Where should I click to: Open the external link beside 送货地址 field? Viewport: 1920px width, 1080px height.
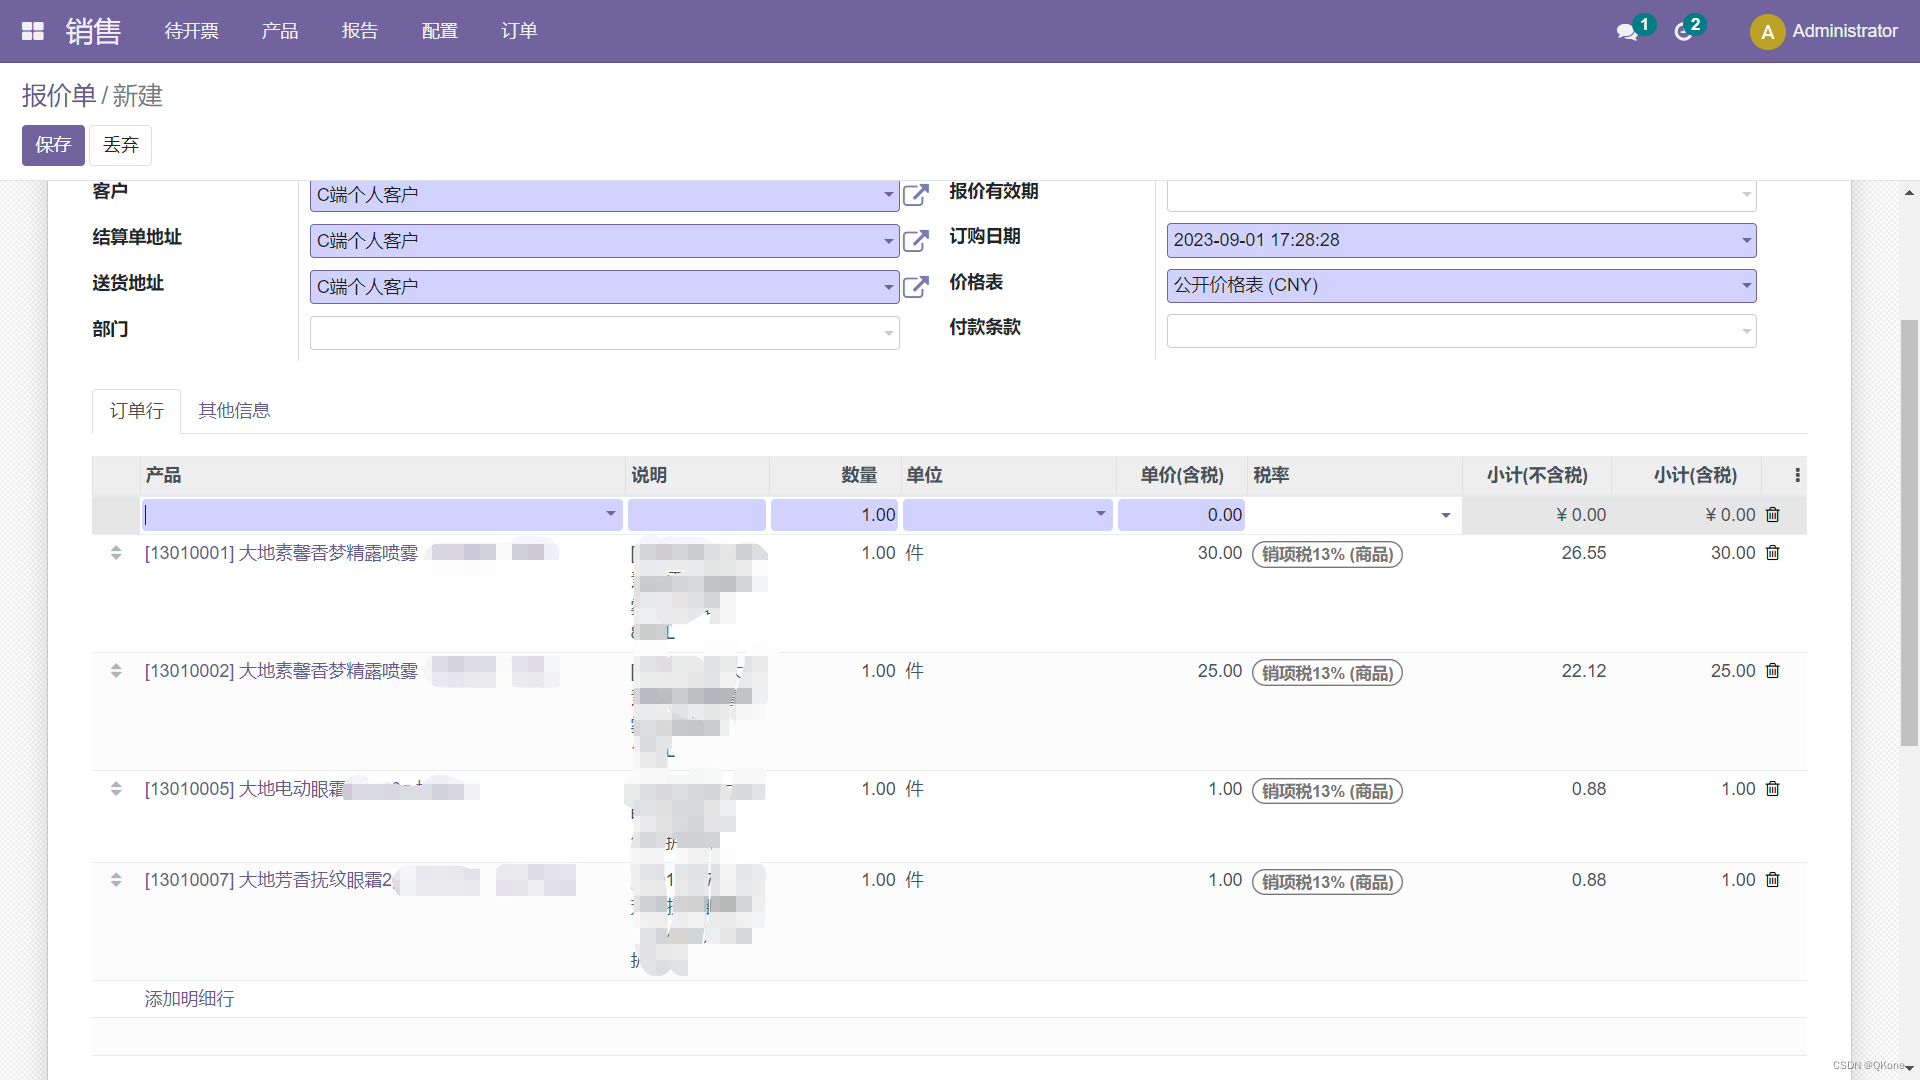[x=915, y=287]
